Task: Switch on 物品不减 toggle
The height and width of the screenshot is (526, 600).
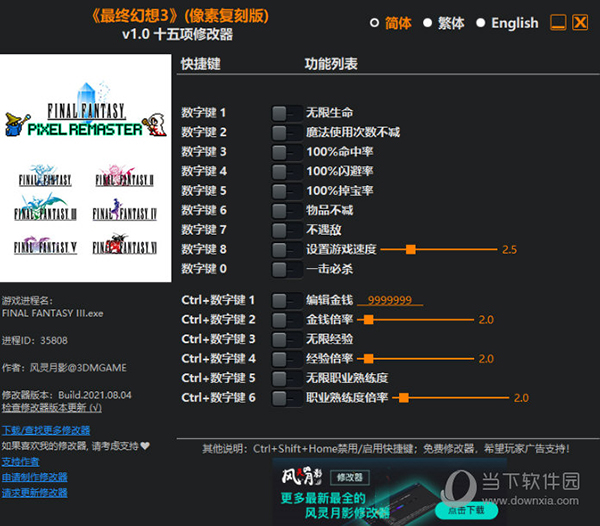Action: [x=287, y=211]
